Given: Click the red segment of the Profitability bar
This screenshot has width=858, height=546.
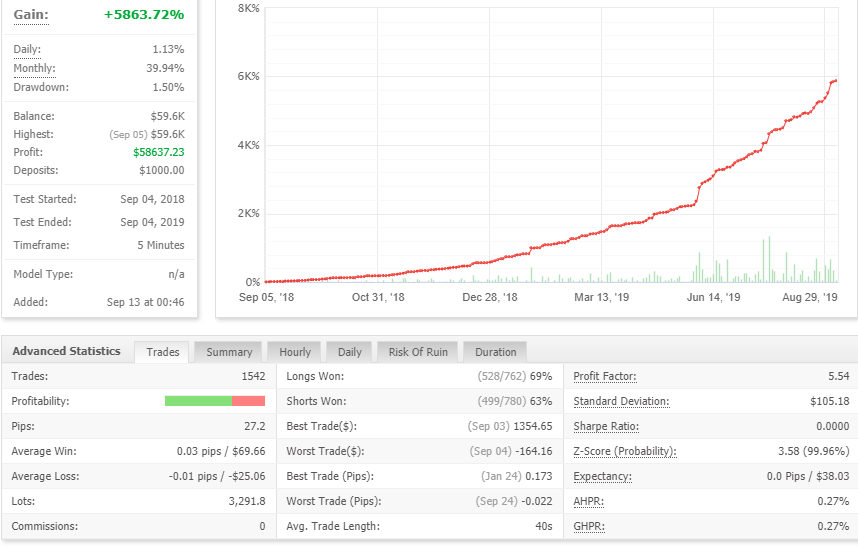Looking at the screenshot, I should [x=248, y=401].
